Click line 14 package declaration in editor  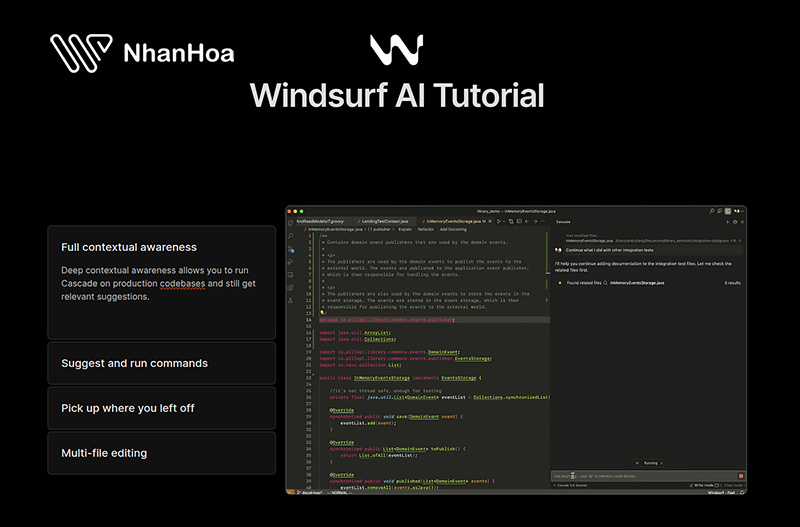coord(386,320)
